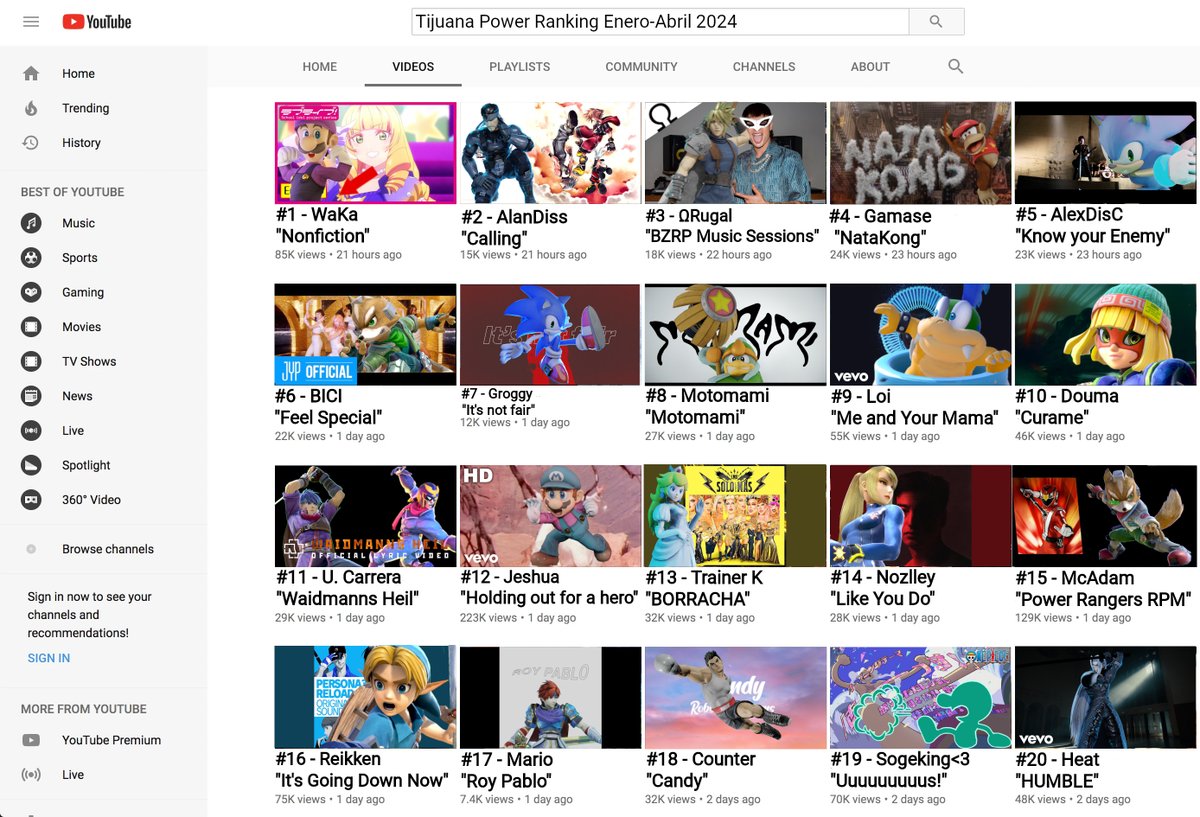
Task: Open the #10 Douma Curame thumbnail
Action: pyautogui.click(x=1105, y=334)
